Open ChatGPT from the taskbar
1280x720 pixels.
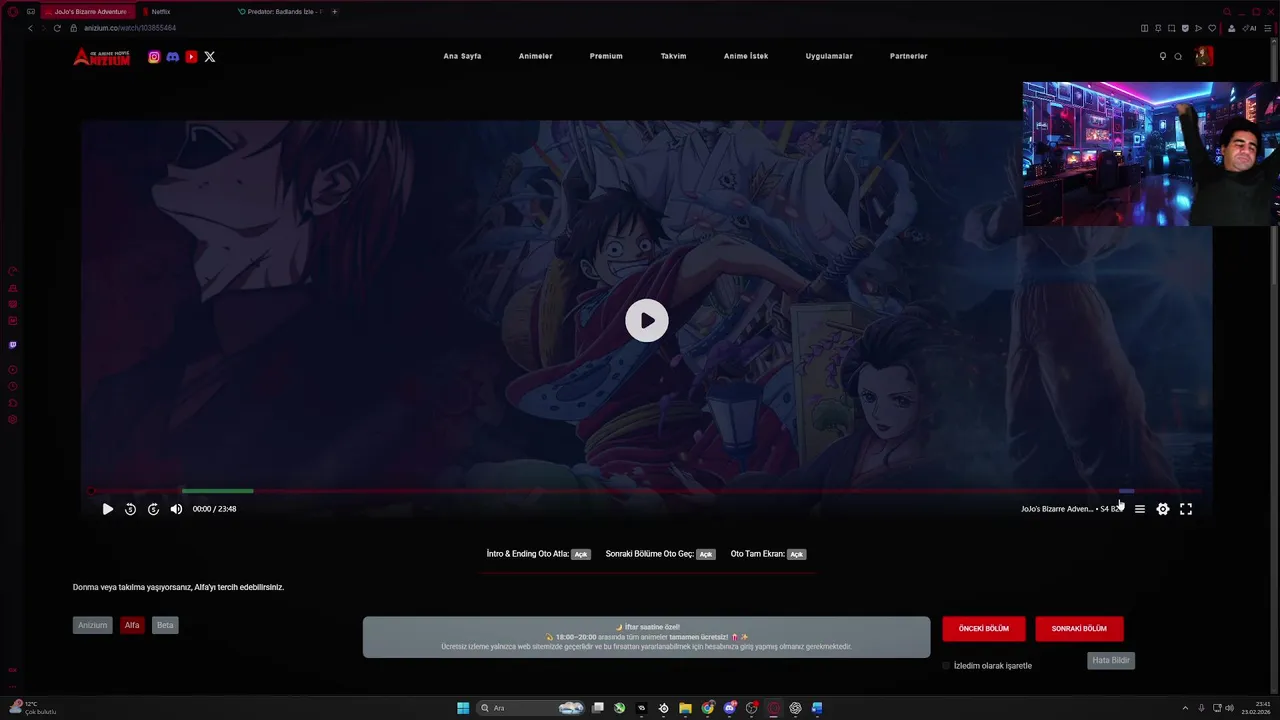coord(795,708)
